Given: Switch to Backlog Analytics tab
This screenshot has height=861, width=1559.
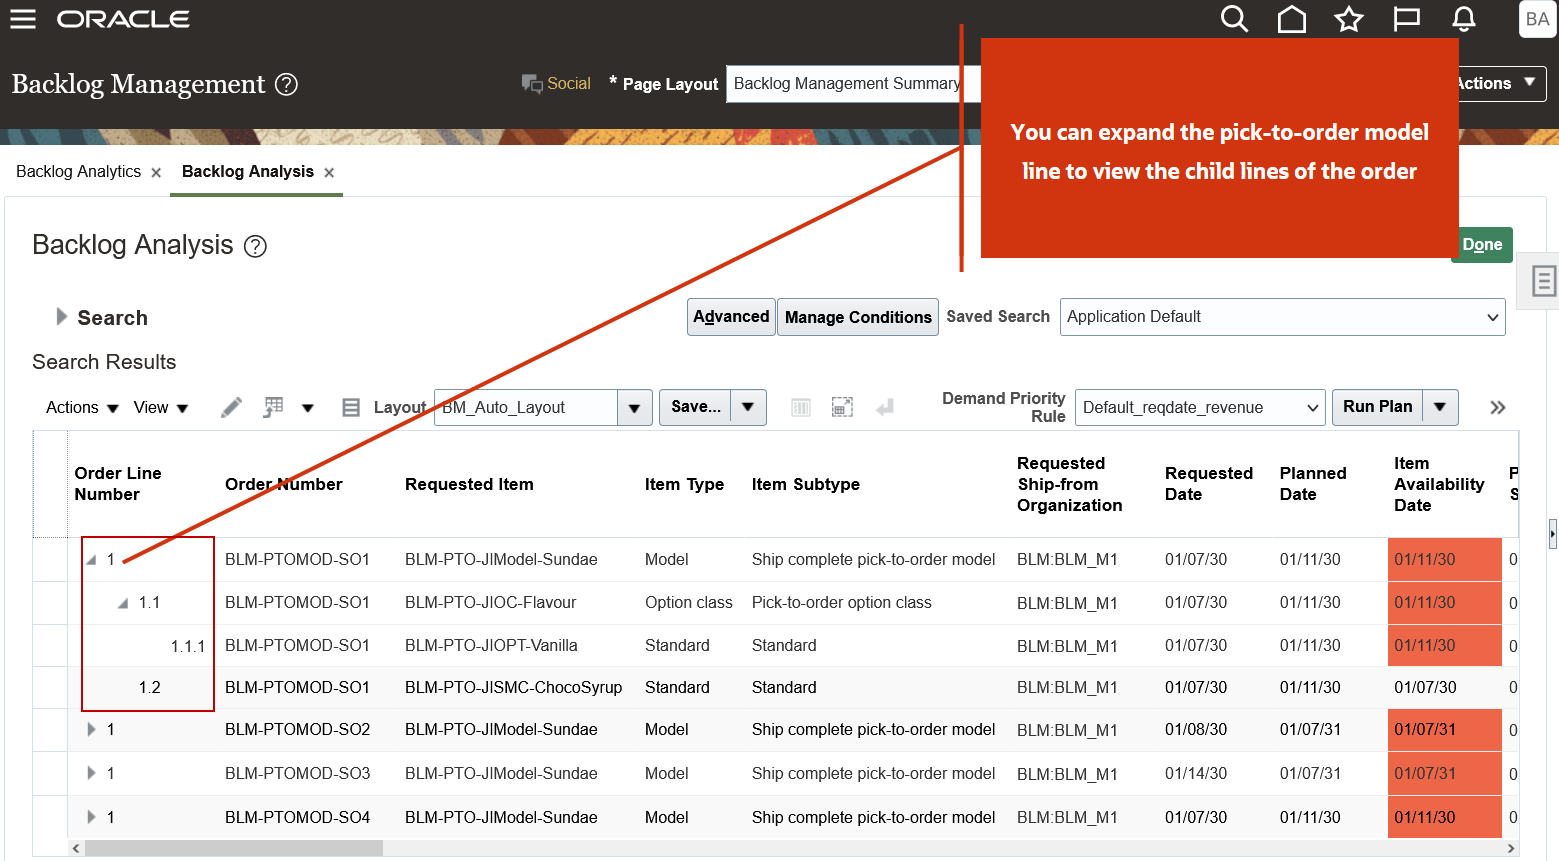Looking at the screenshot, I should coord(78,172).
